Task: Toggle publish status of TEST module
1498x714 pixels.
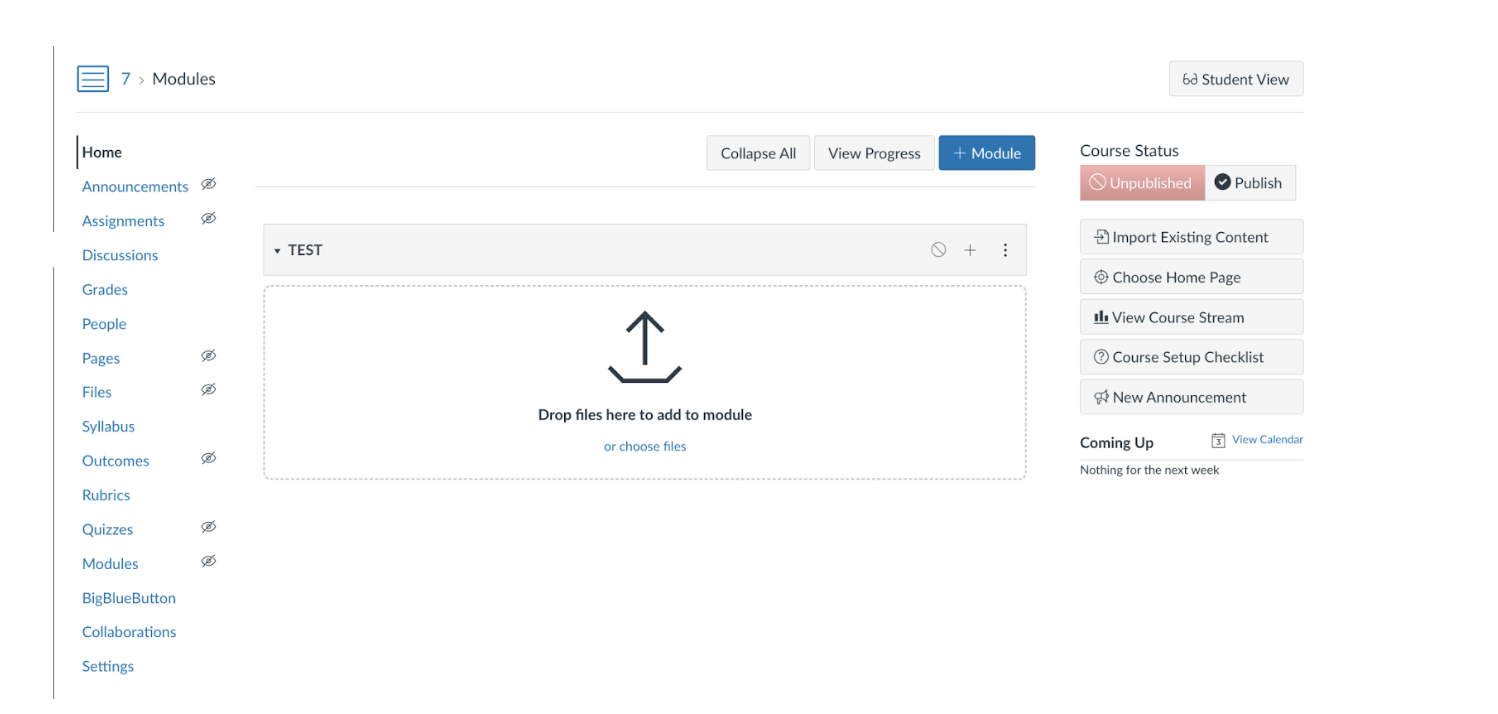Action: [938, 250]
